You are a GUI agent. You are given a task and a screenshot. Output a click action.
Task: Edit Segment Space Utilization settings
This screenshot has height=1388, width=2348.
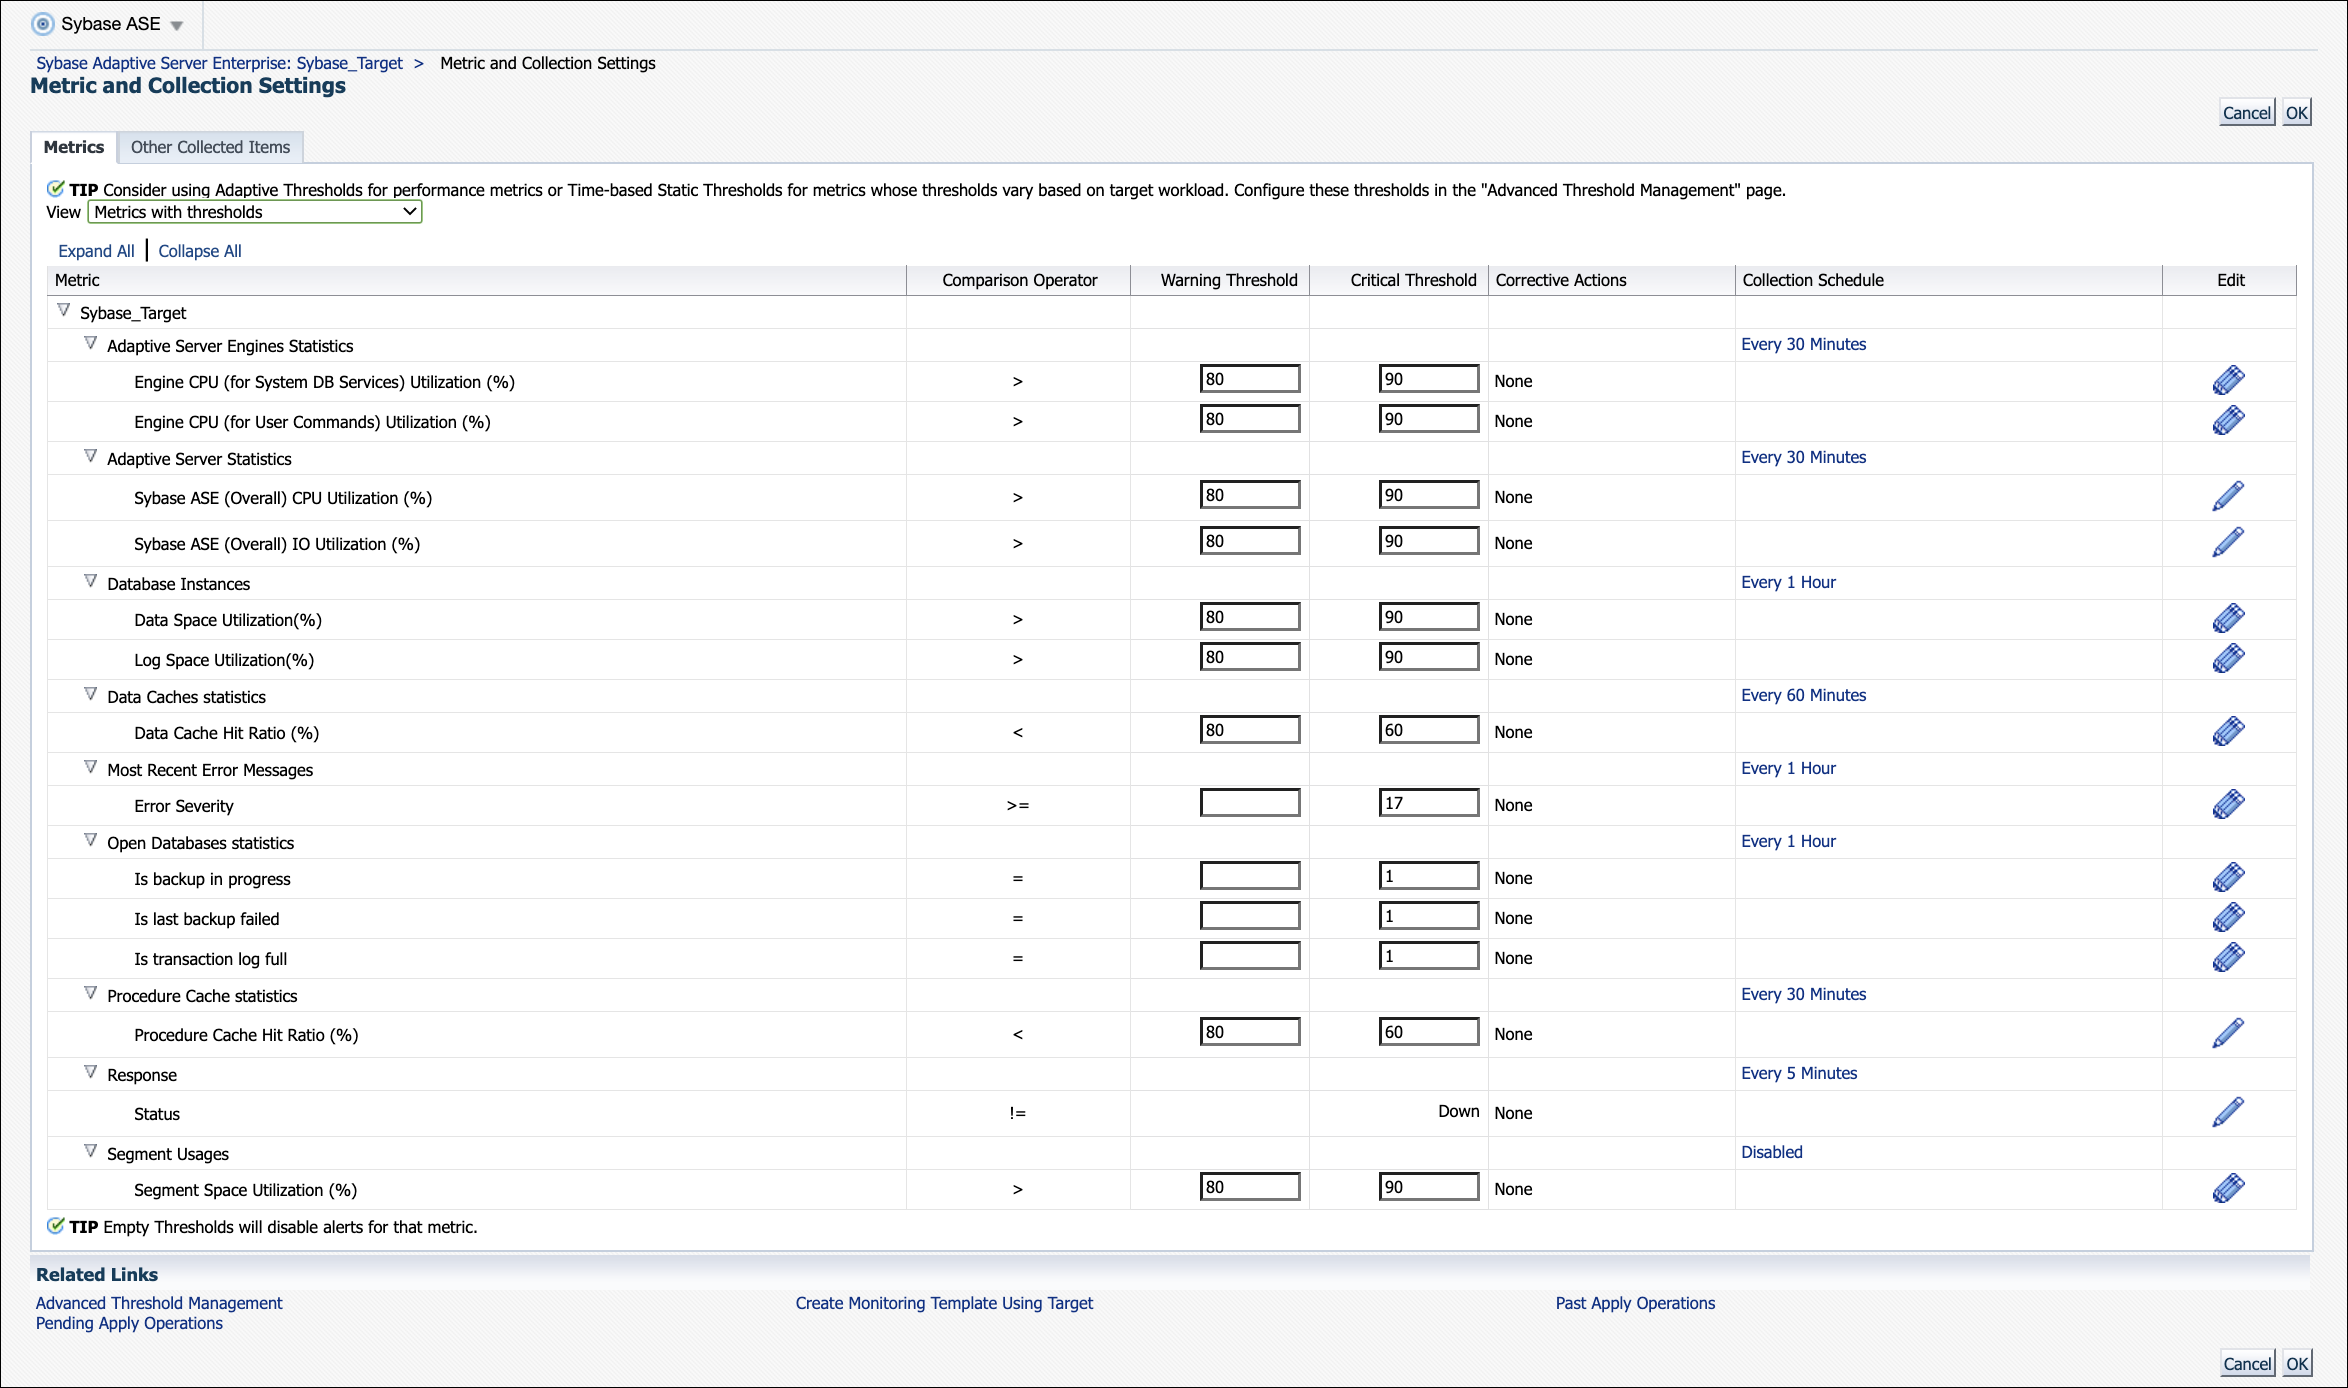[x=2228, y=1189]
